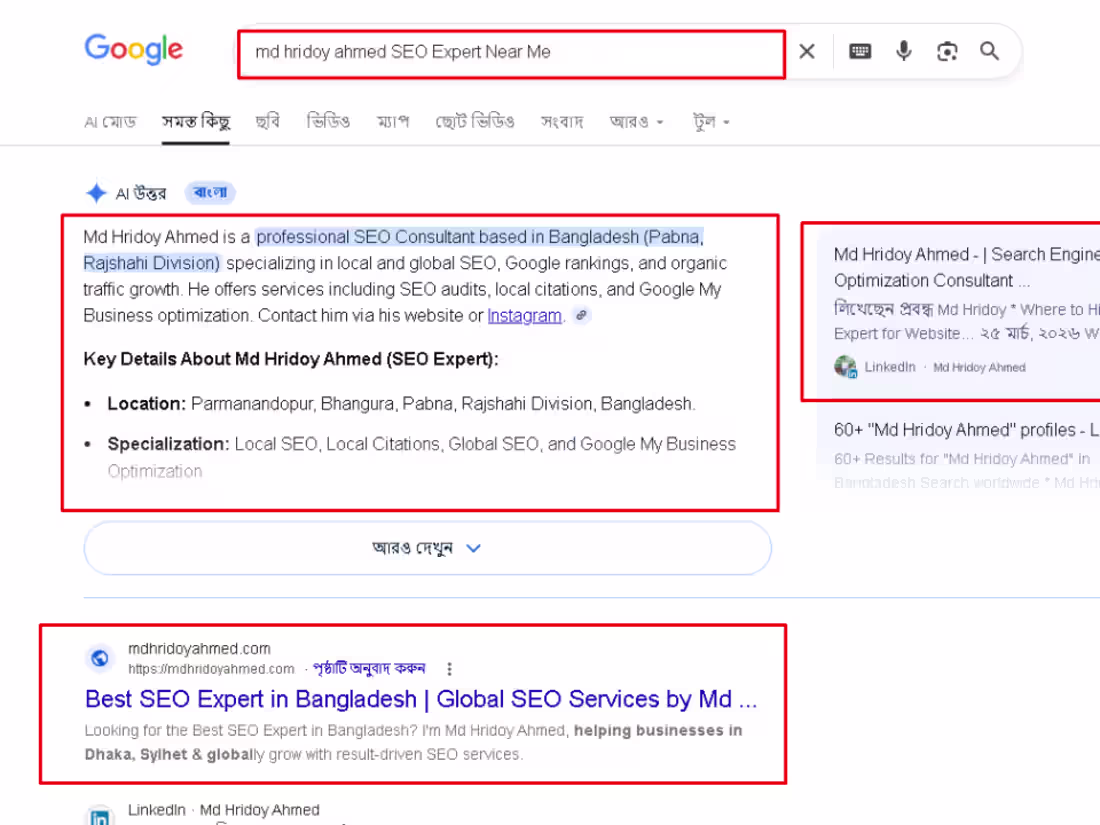The image size is (1100, 825).
Task: Click the AI উত্তর label
Action: pyautogui.click(x=141, y=193)
